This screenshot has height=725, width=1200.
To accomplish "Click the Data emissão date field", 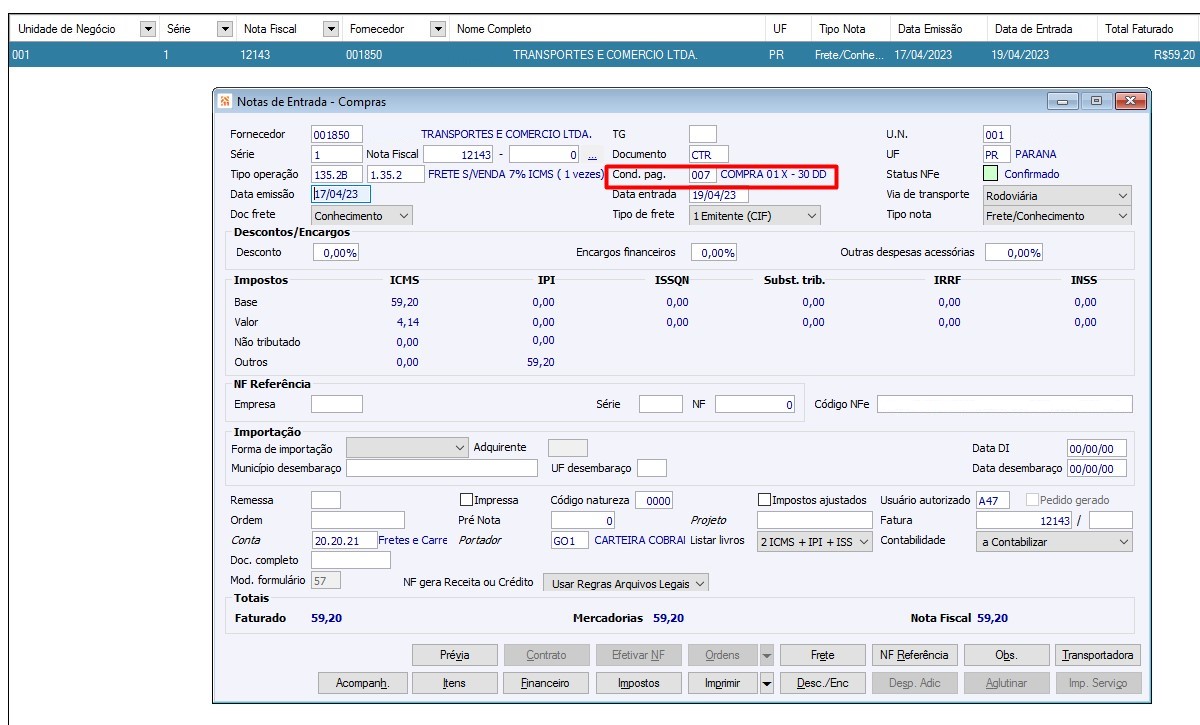I will tap(341, 195).
